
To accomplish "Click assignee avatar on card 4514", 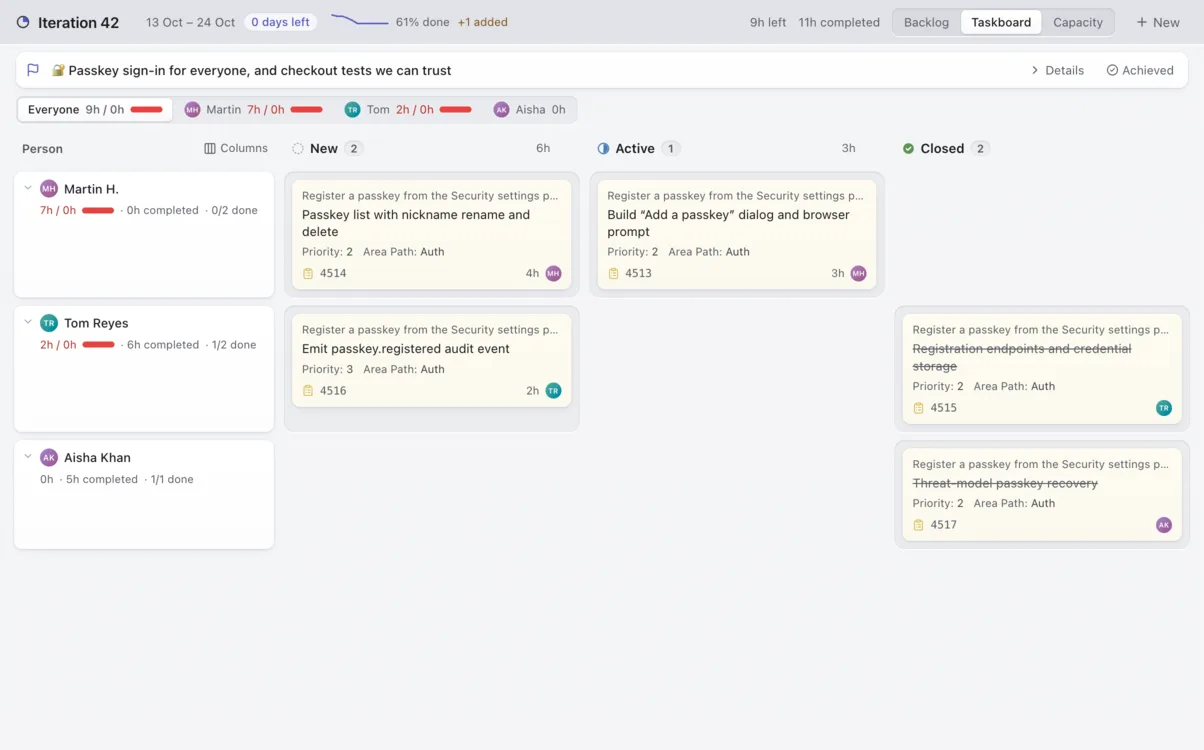I will 553,273.
